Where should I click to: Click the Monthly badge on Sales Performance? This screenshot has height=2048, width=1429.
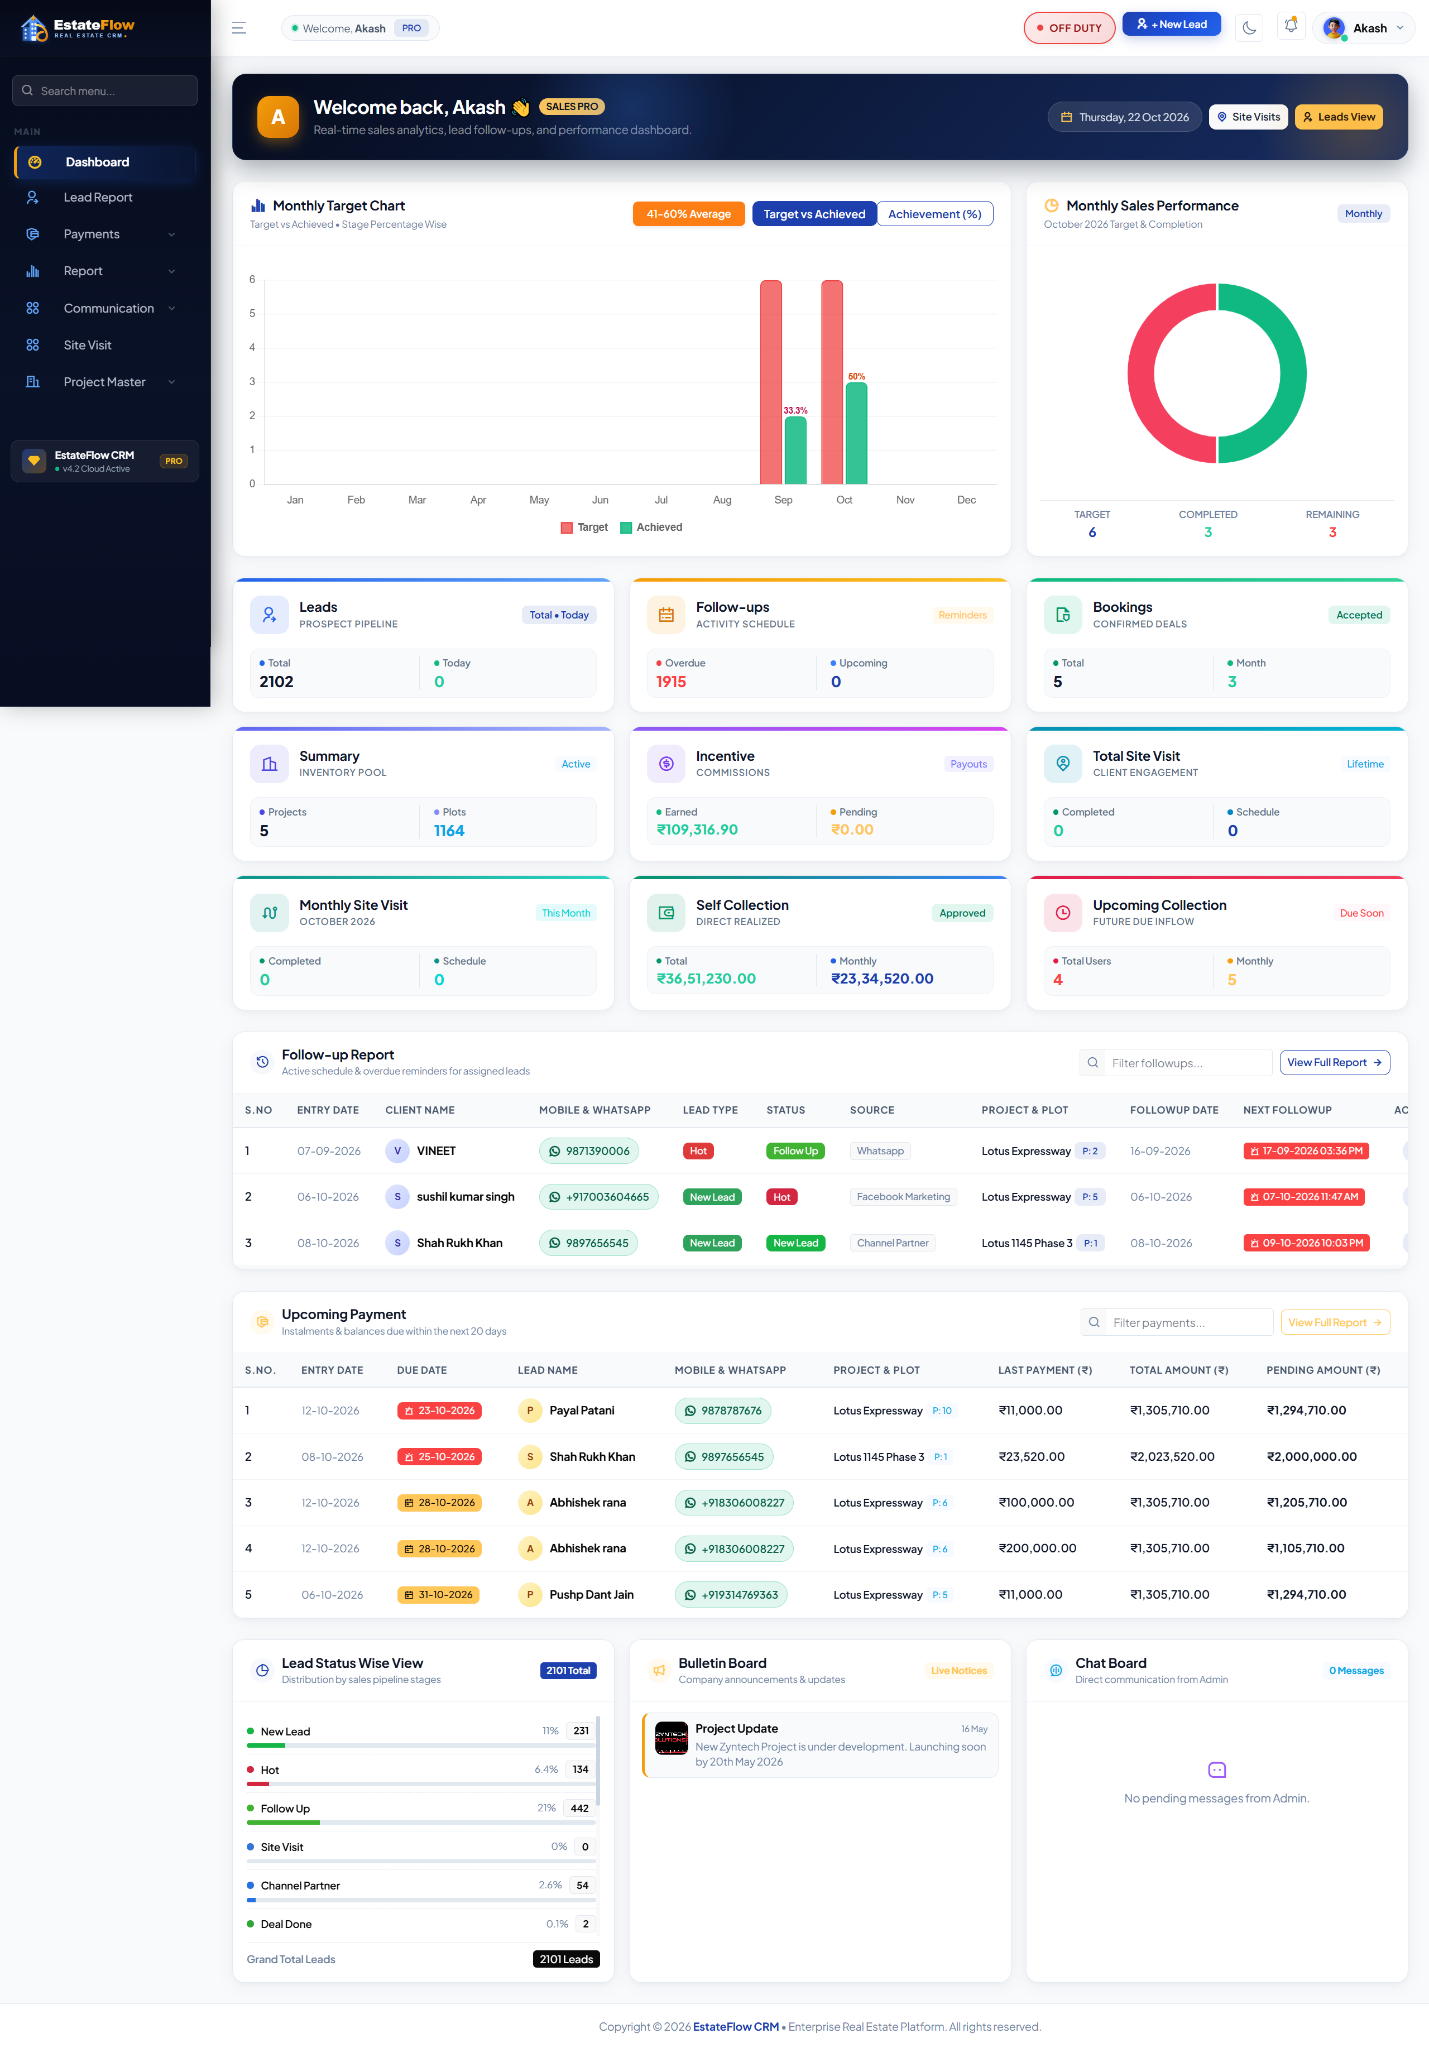point(1363,214)
